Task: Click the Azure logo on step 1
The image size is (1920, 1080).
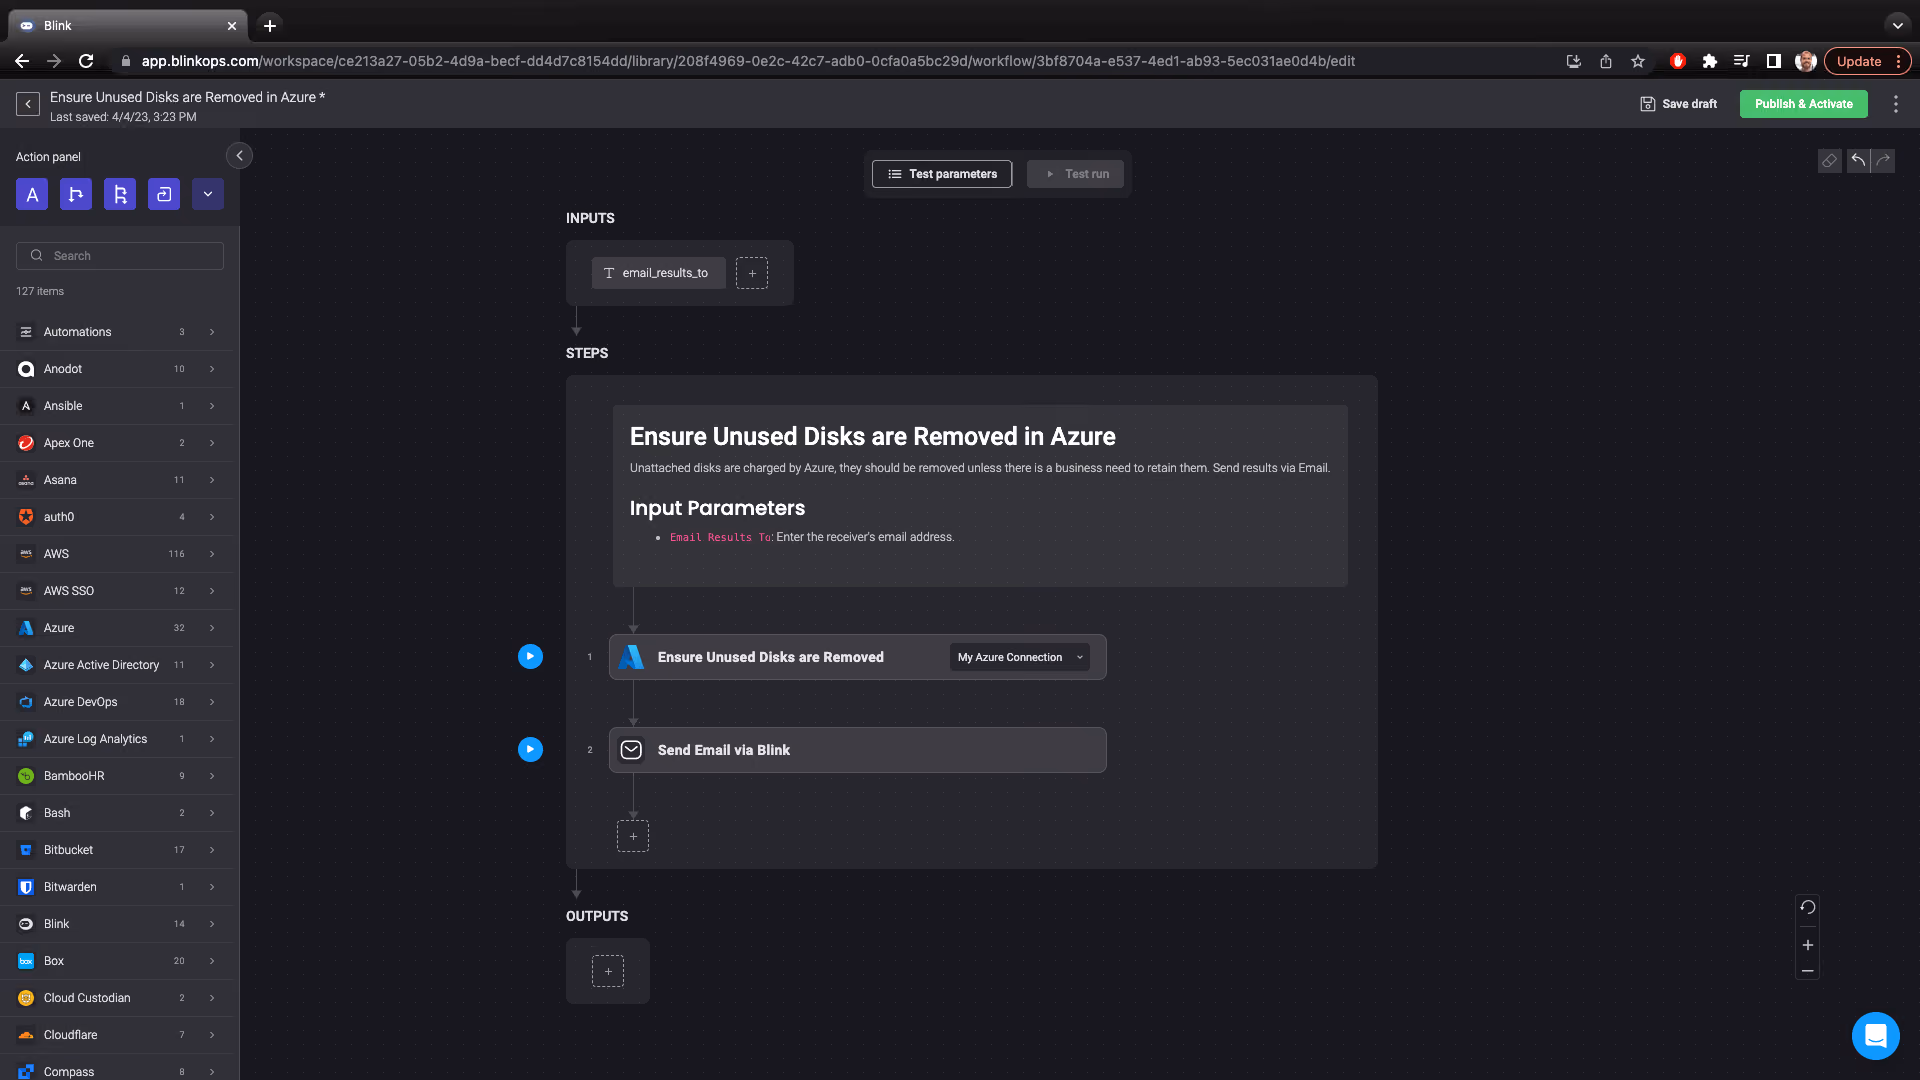Action: (631, 657)
